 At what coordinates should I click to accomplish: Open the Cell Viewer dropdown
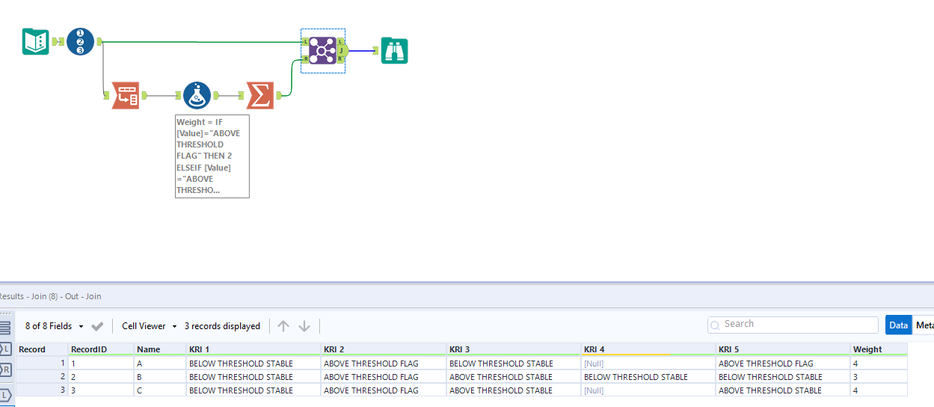(150, 326)
